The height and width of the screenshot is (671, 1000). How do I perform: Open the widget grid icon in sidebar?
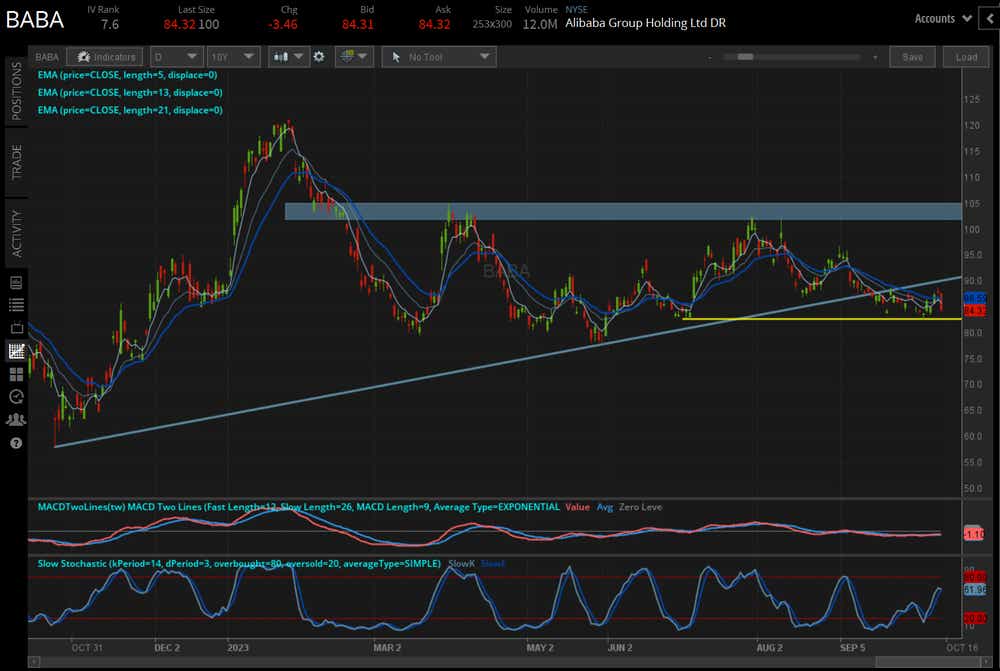point(15,374)
